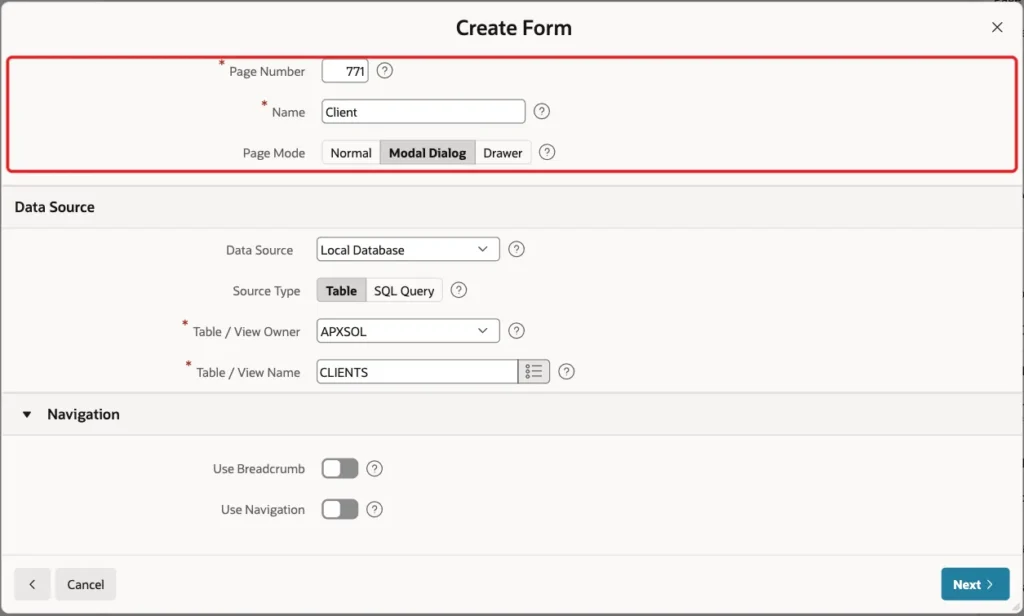
Task: Open help for Use Navigation
Action: pyautogui.click(x=374, y=510)
